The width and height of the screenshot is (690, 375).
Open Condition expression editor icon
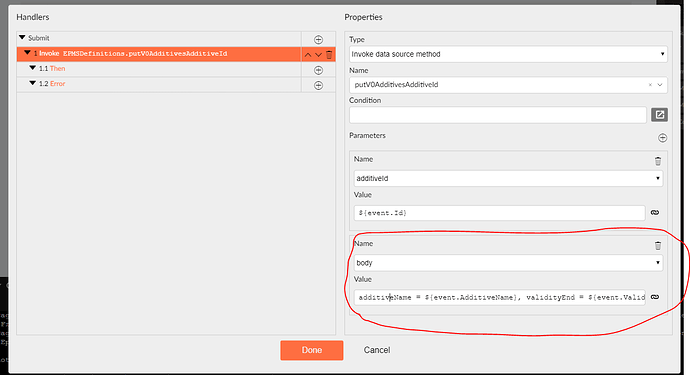coord(659,115)
